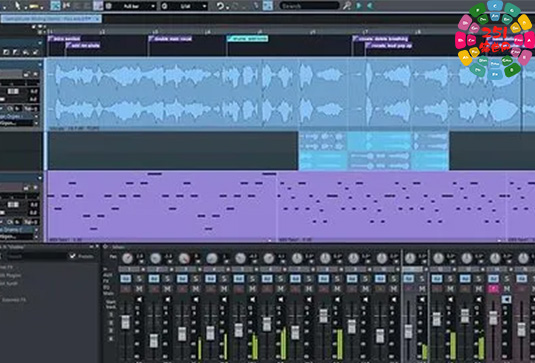Image resolution: width=535 pixels, height=363 pixels.
Task: Click the undo arrow icon
Action: pyautogui.click(x=220, y=6)
